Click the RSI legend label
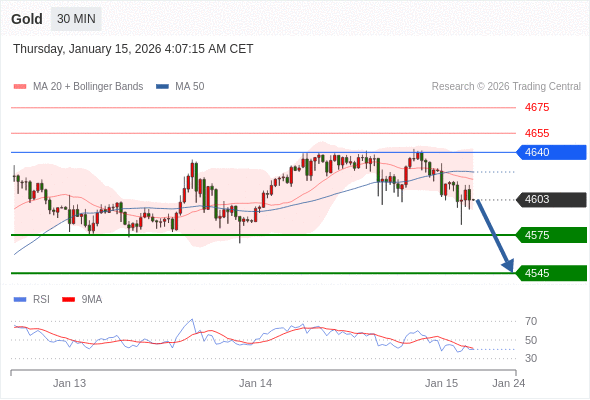The height and width of the screenshot is (400, 590). click(x=41, y=300)
